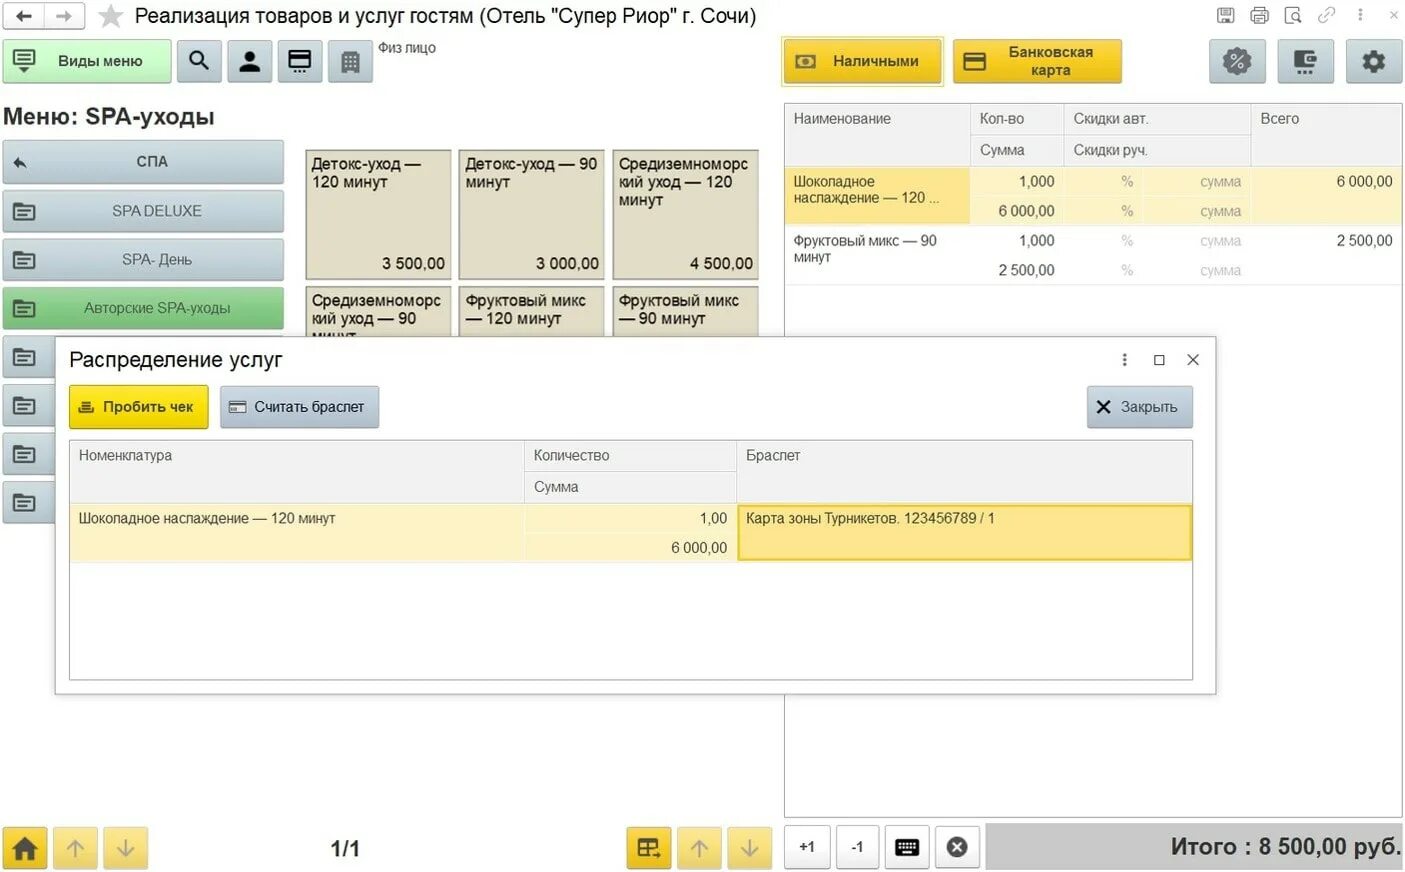1405x872 pixels.
Task: Open the SPA- День menu folder
Action: pos(143,260)
